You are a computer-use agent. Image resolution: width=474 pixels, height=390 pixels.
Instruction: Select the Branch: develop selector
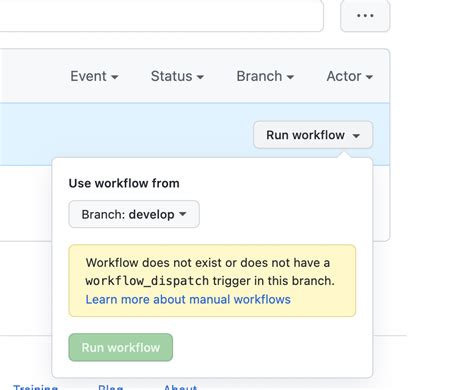(x=134, y=214)
